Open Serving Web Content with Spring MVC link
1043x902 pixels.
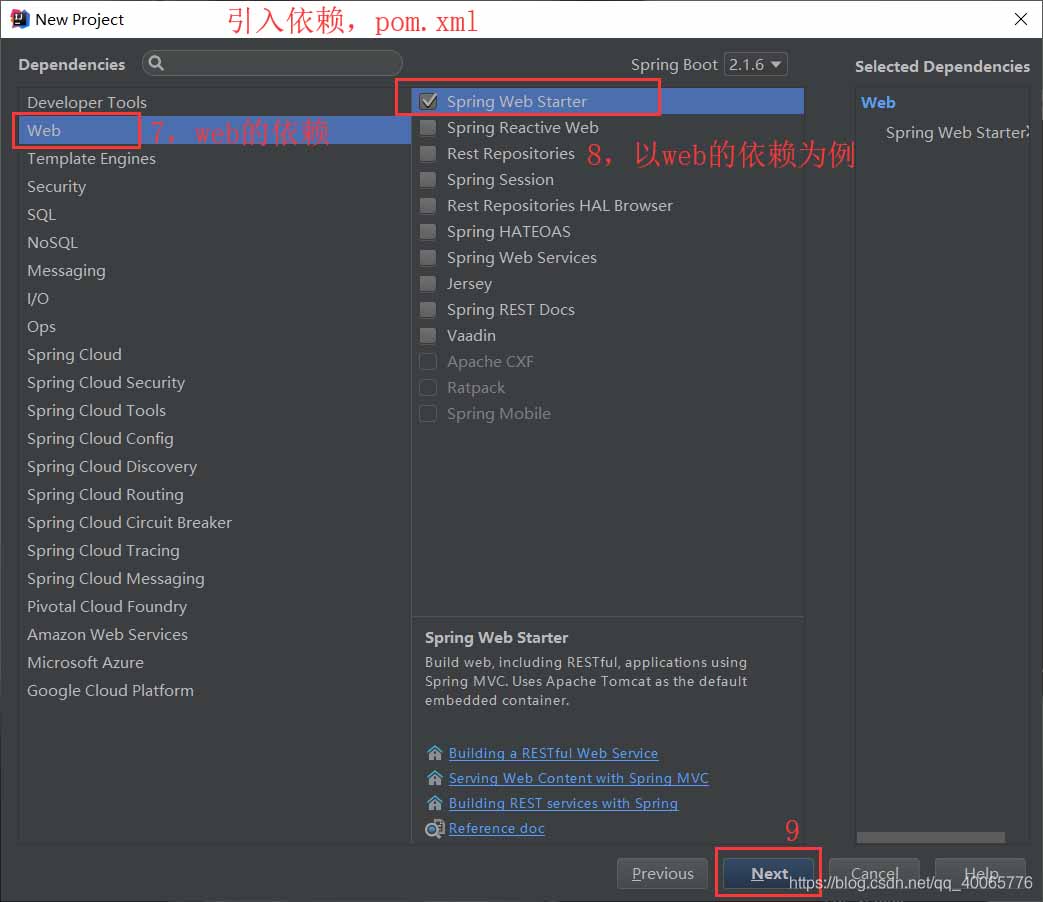(x=578, y=778)
